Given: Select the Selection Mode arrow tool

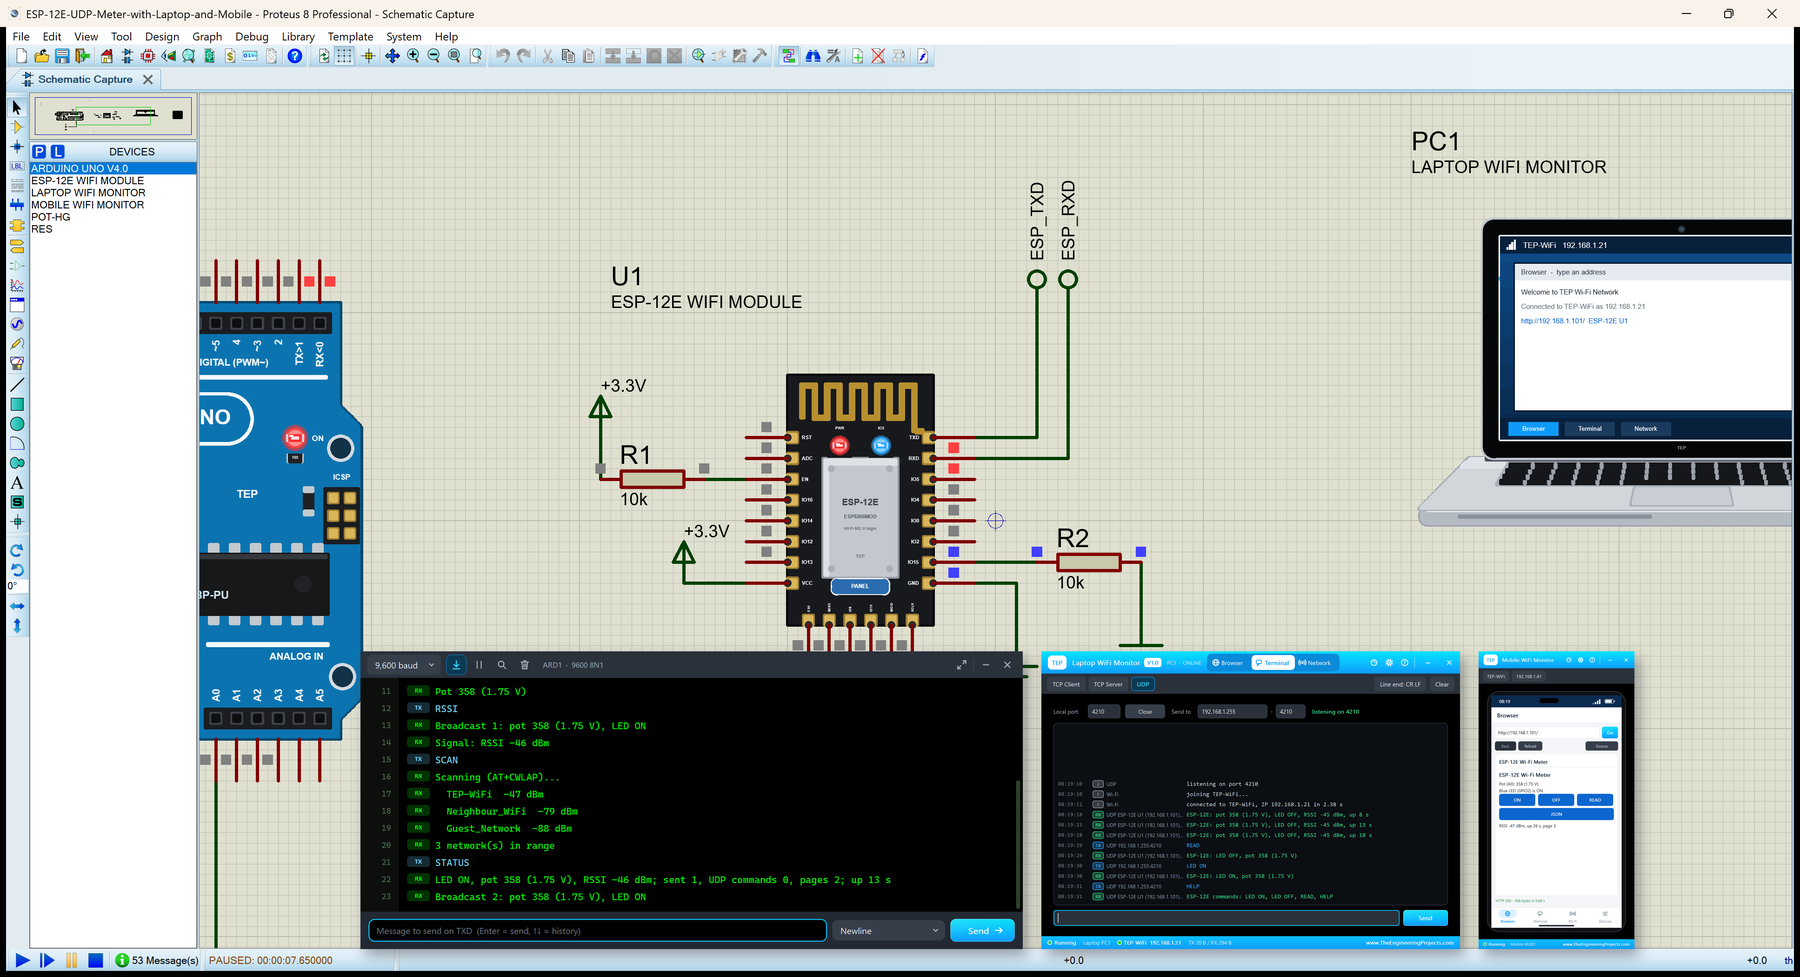Looking at the screenshot, I should 17,107.
